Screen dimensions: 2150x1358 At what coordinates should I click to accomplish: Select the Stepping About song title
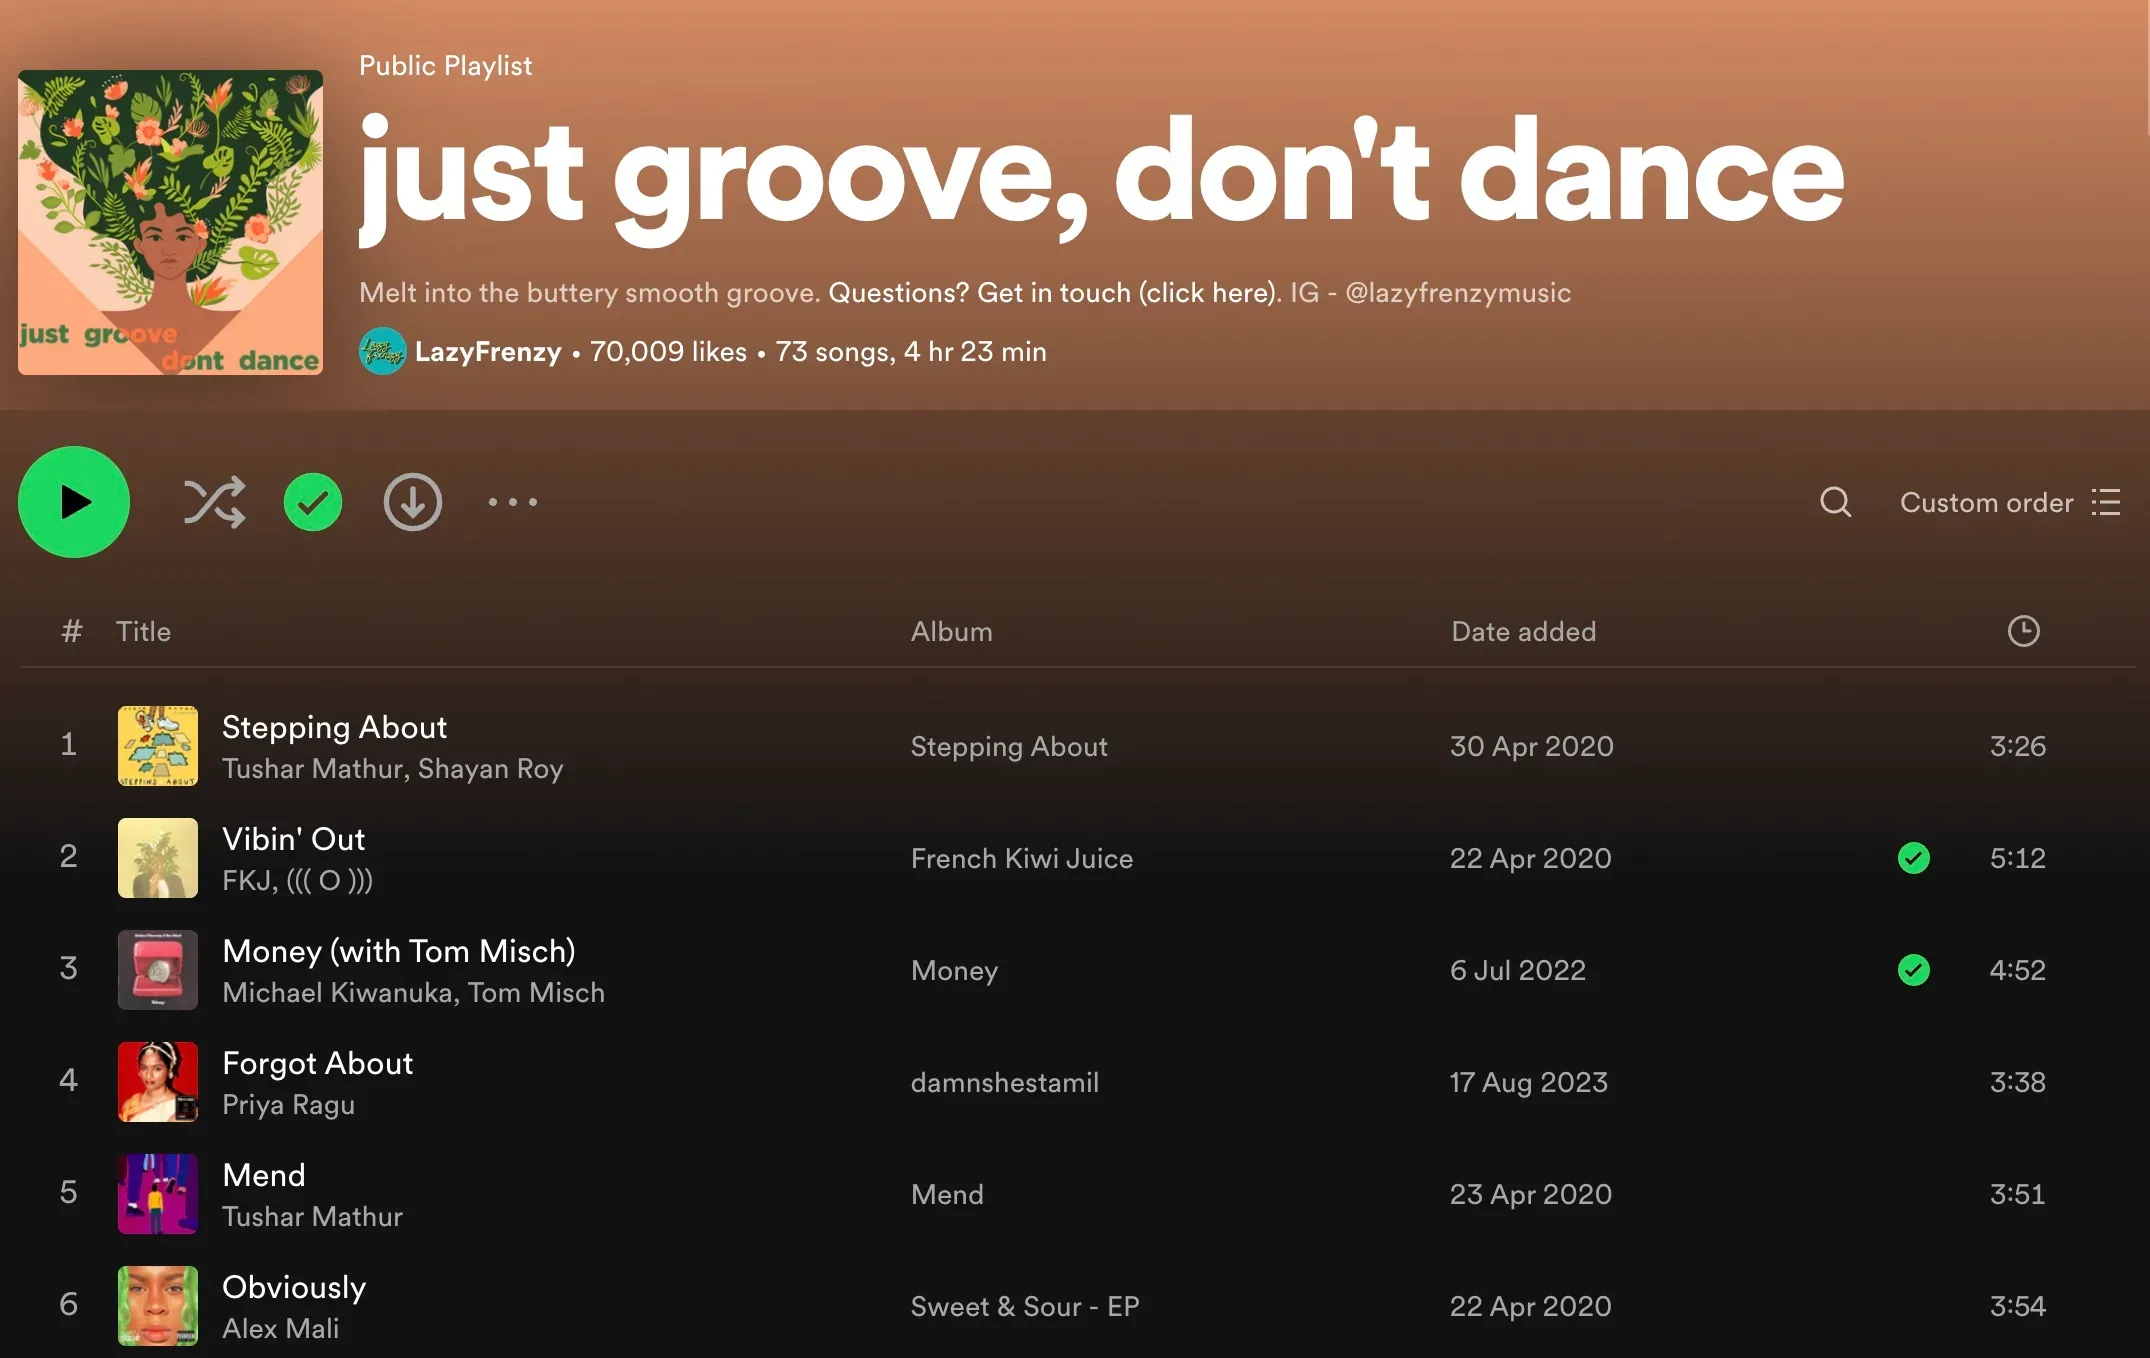[x=334, y=727]
